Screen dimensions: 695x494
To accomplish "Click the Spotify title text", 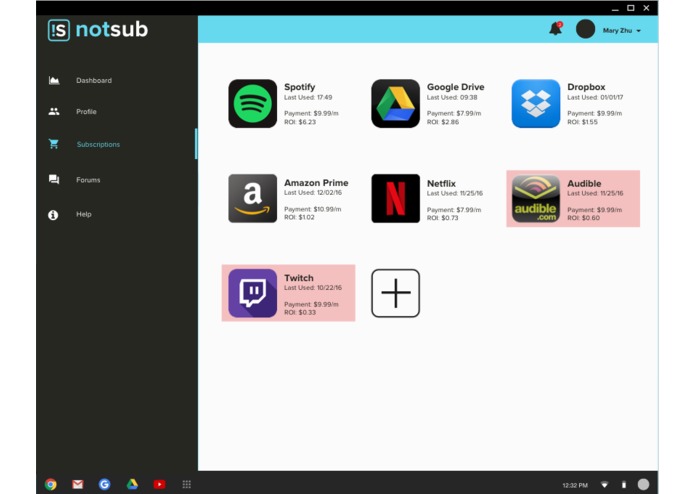I will (x=300, y=87).
